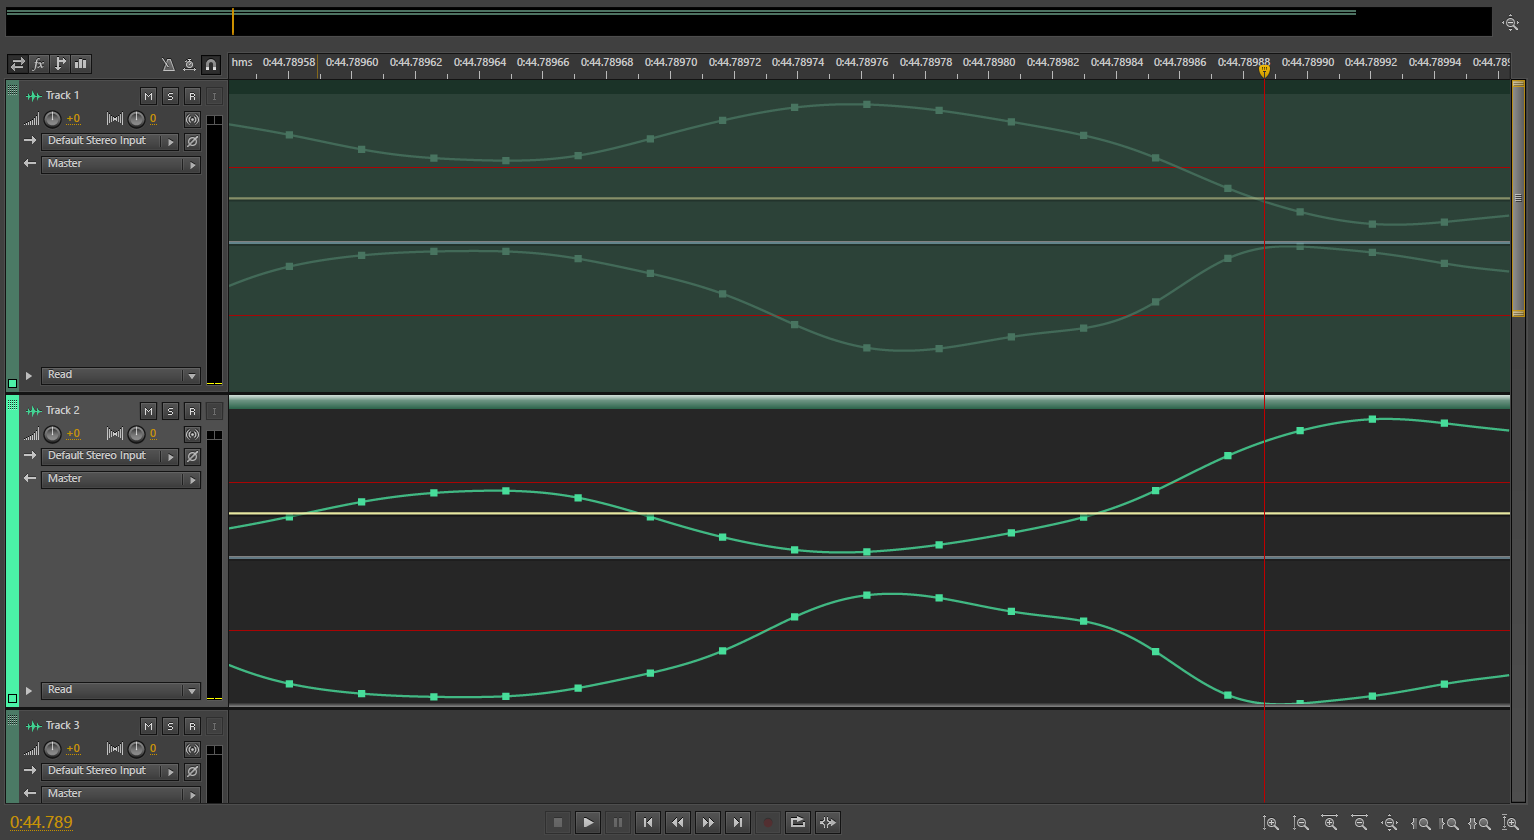Click Track 3 volume knob
The height and width of the screenshot is (840, 1534).
53,749
